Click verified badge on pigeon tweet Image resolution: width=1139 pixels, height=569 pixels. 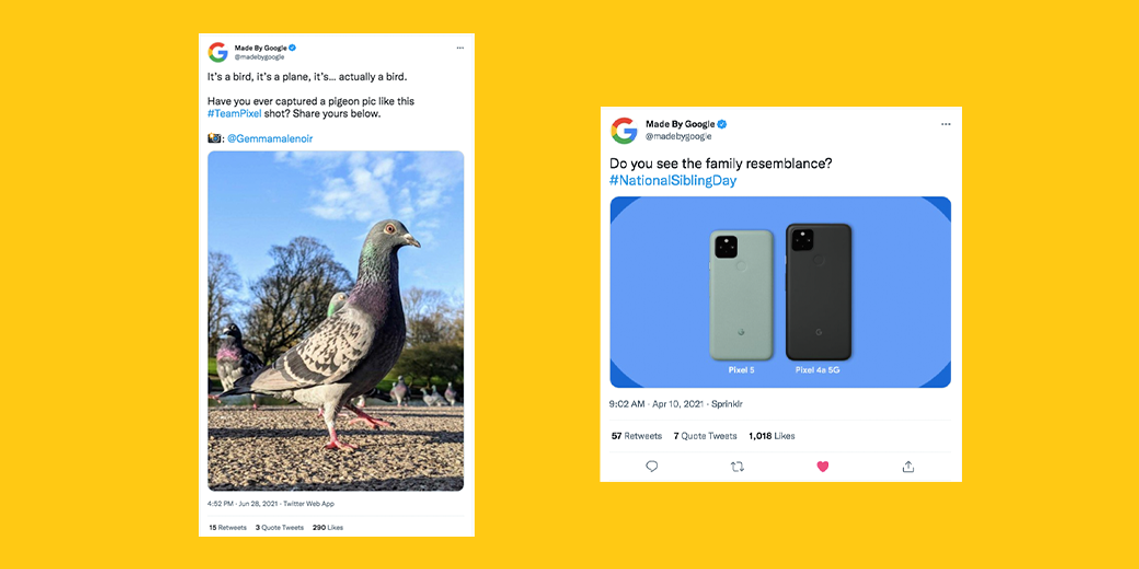pos(292,48)
